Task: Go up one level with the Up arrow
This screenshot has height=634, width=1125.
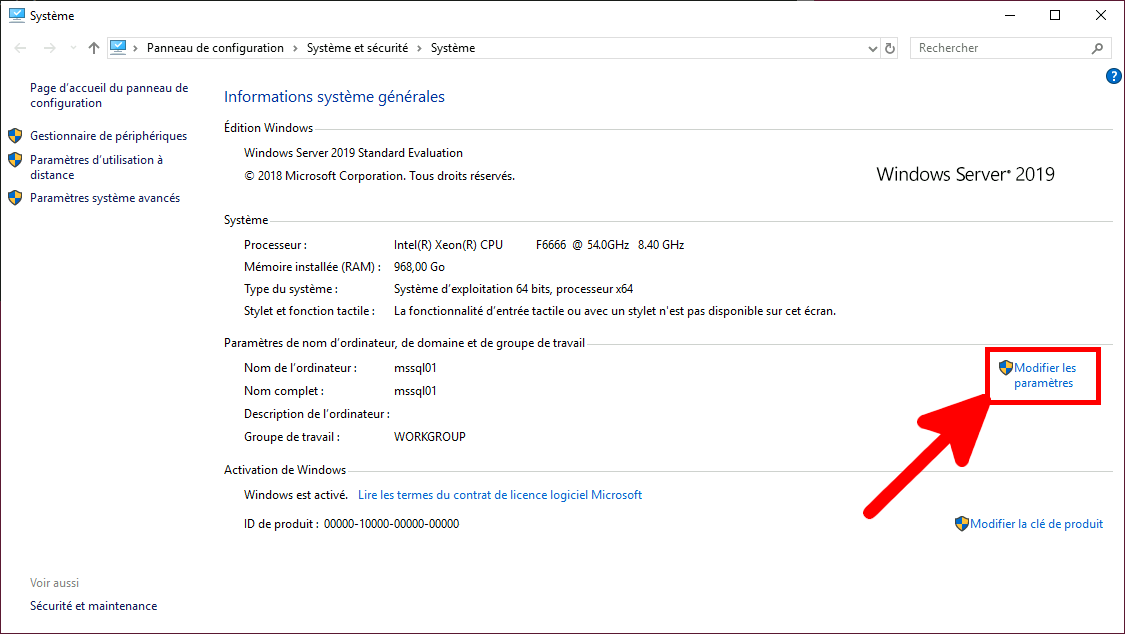Action: pyautogui.click(x=94, y=48)
